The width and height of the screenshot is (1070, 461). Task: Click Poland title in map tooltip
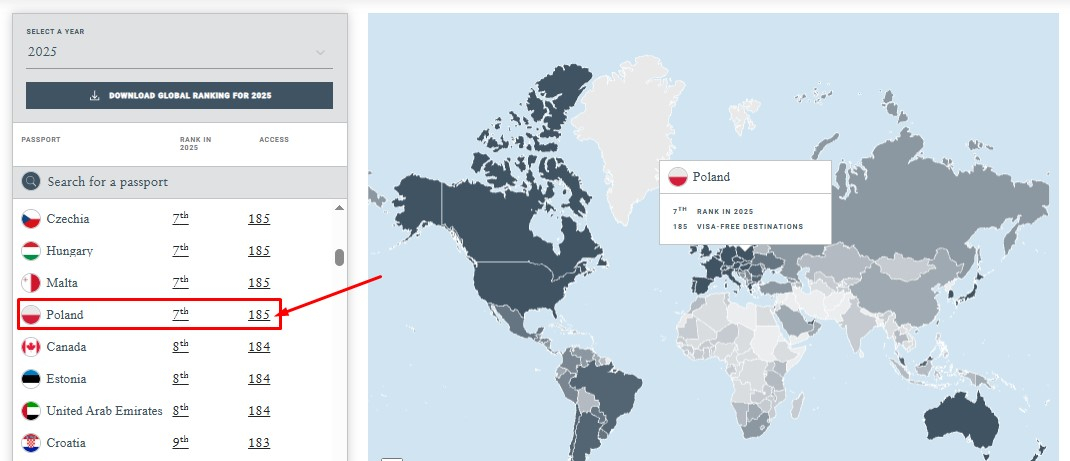click(711, 177)
